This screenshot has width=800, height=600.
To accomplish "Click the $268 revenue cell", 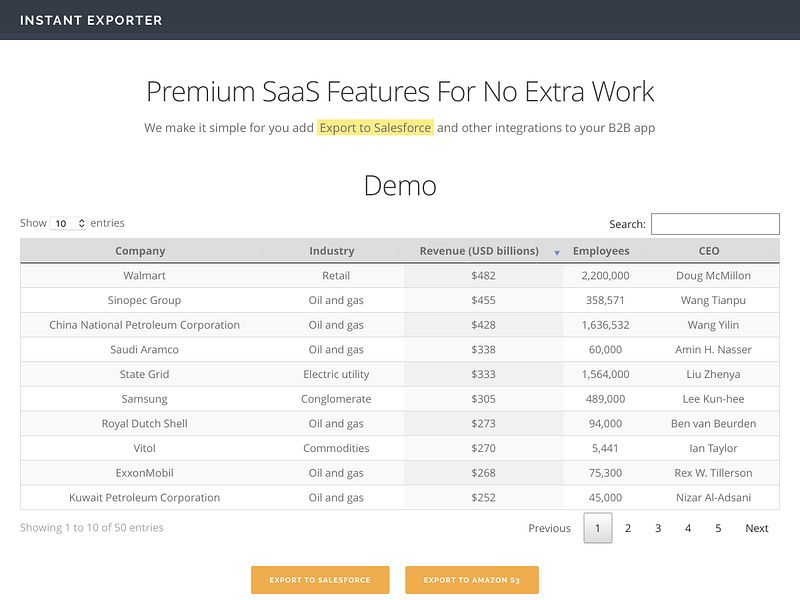I will pos(483,473).
